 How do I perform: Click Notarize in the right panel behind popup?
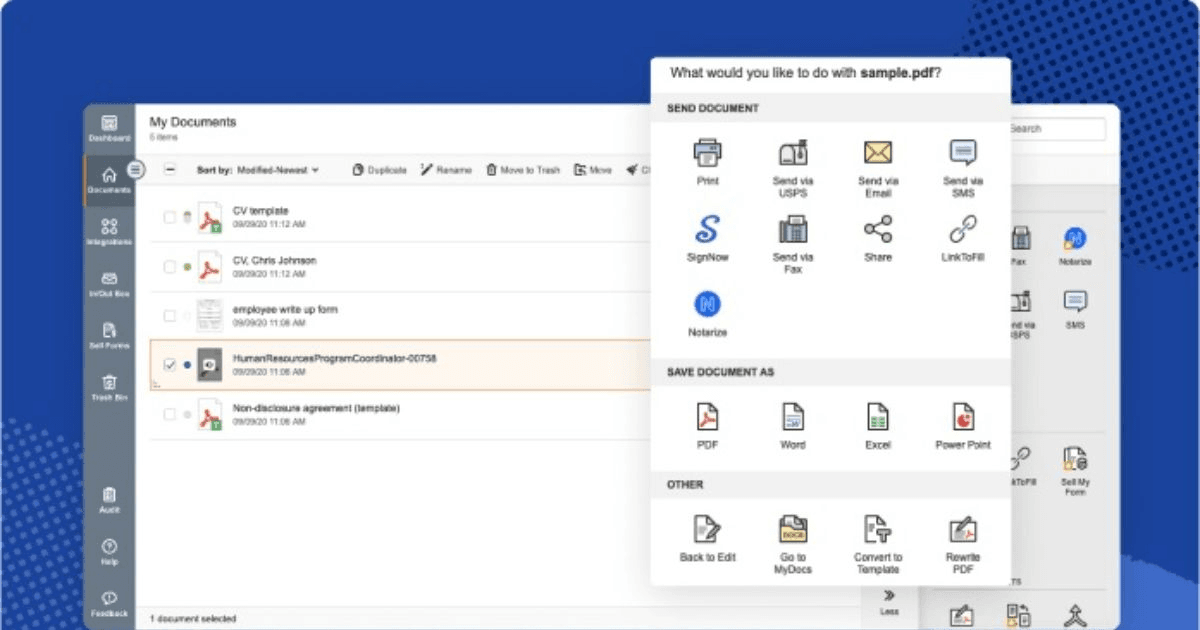[1075, 245]
